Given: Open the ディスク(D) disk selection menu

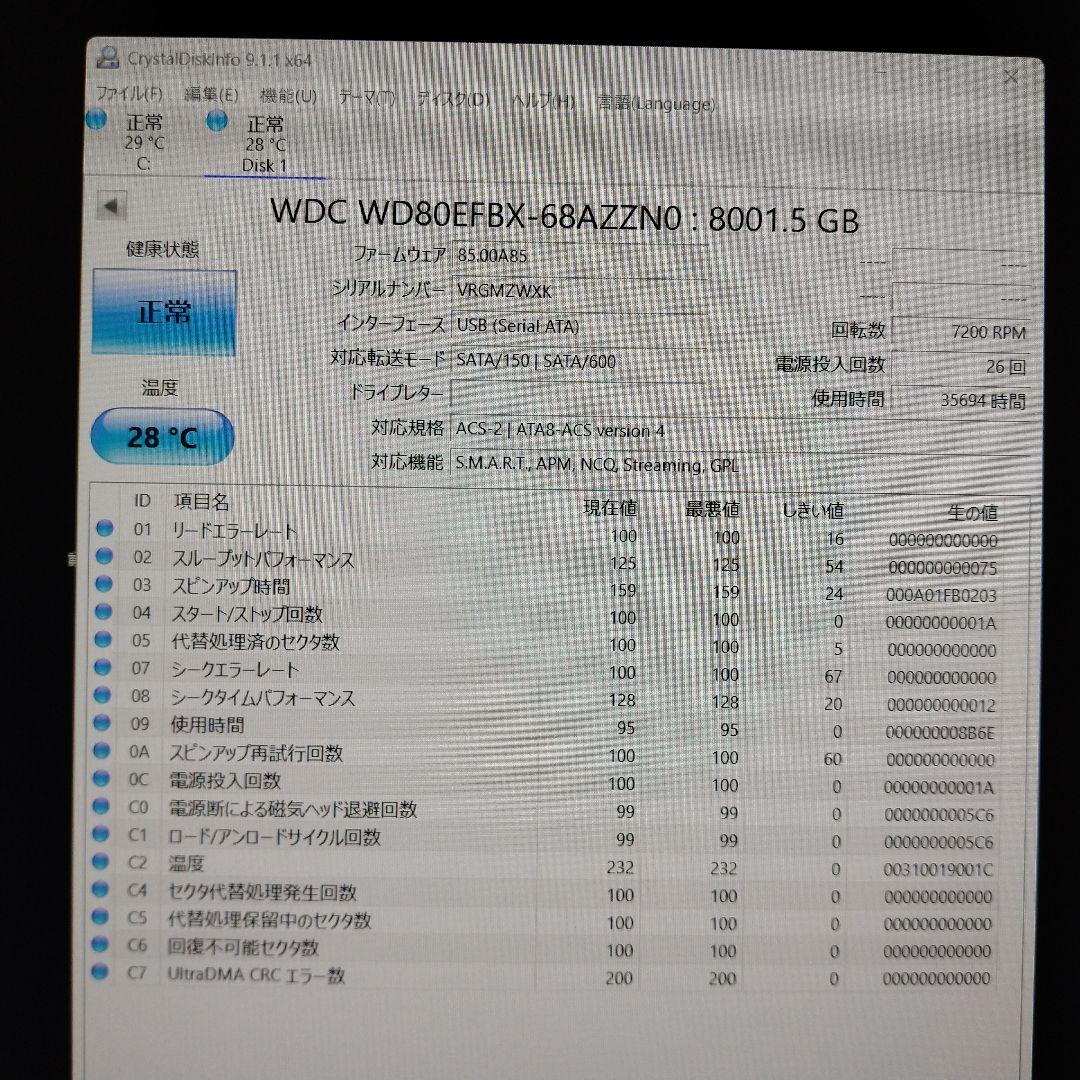Looking at the screenshot, I should coord(451,100).
